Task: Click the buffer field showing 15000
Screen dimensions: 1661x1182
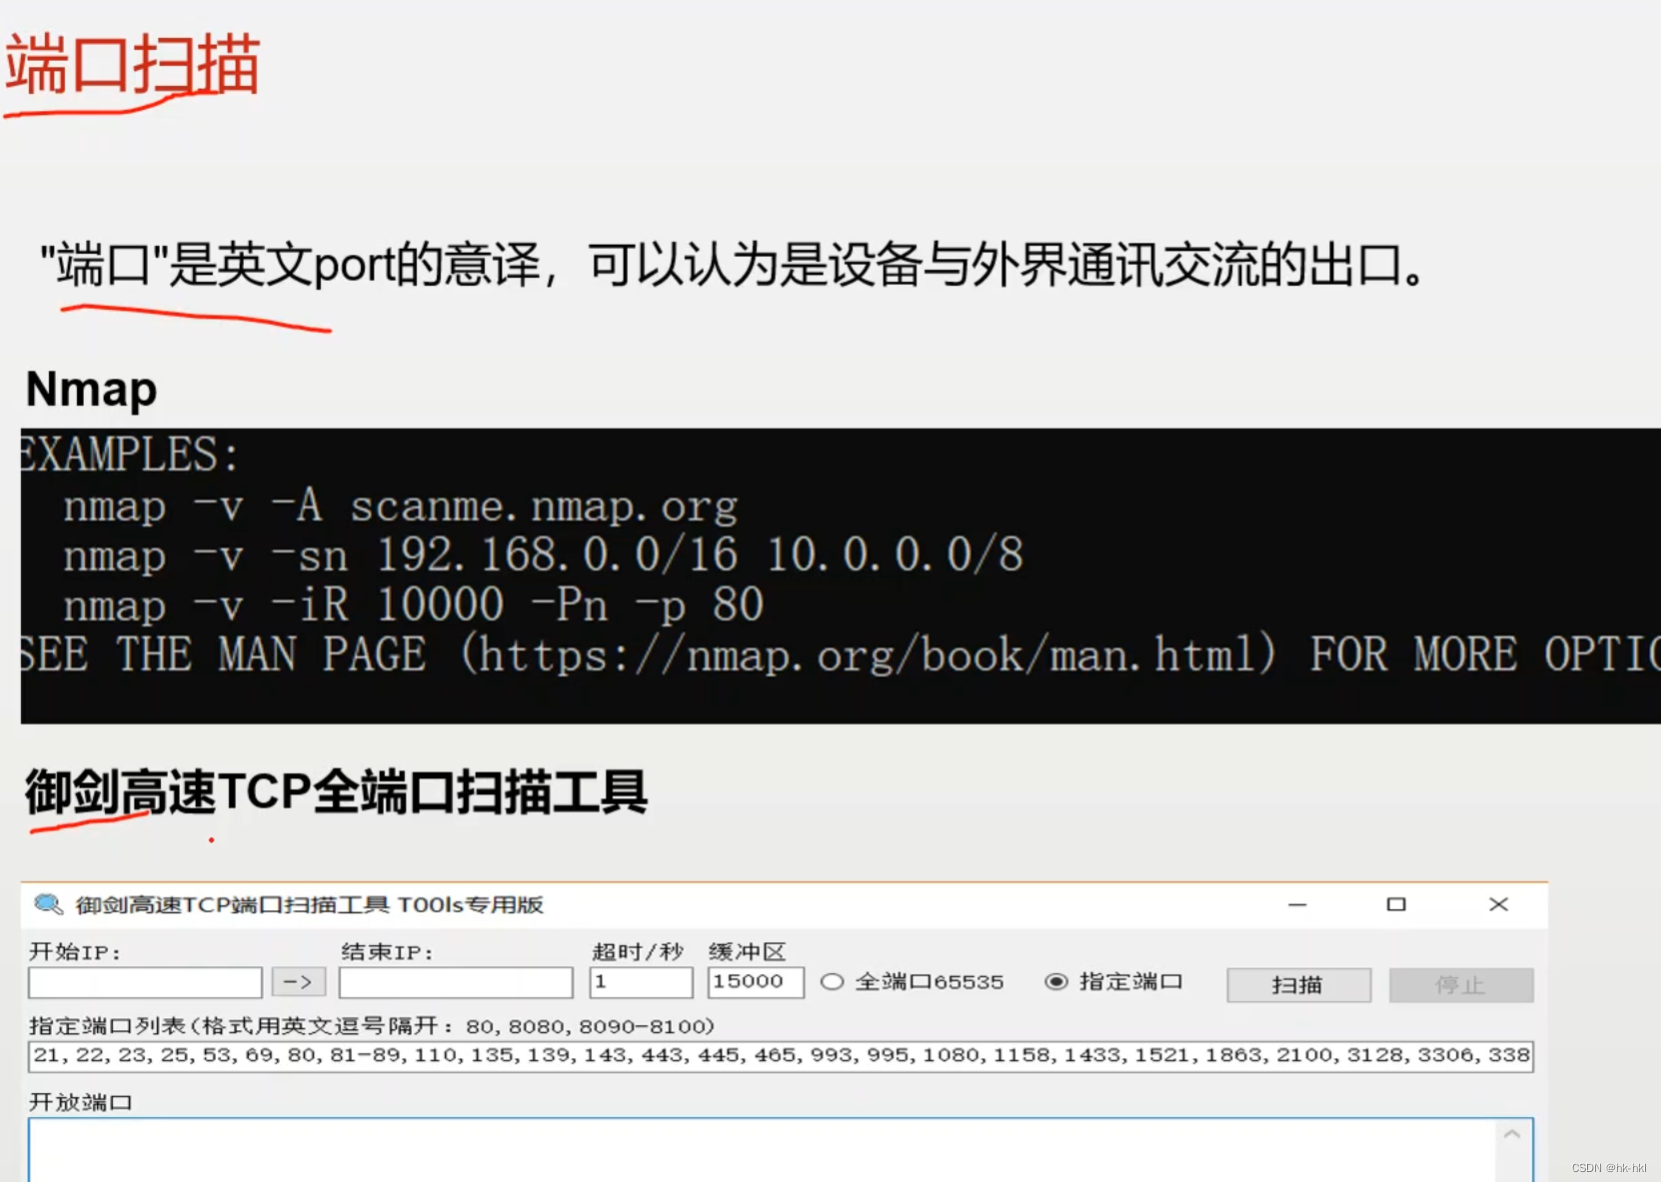Action: (756, 982)
